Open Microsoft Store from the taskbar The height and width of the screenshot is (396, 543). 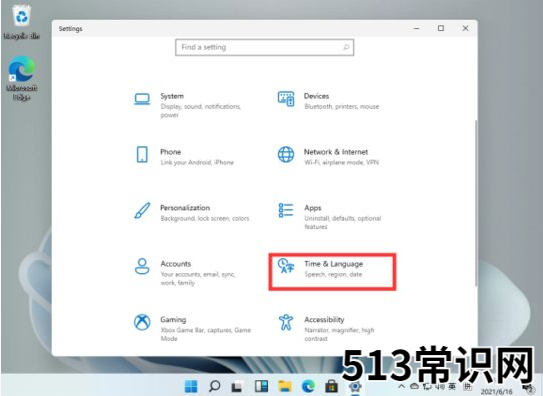(331, 386)
